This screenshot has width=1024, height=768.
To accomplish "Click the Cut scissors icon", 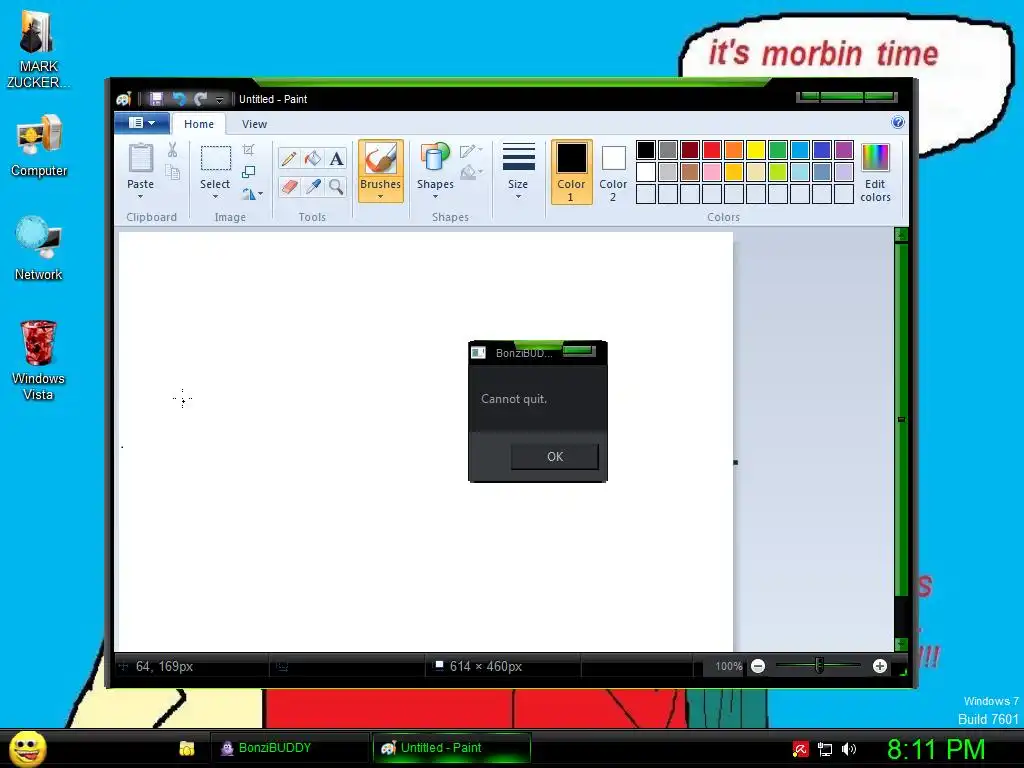I will point(172,150).
